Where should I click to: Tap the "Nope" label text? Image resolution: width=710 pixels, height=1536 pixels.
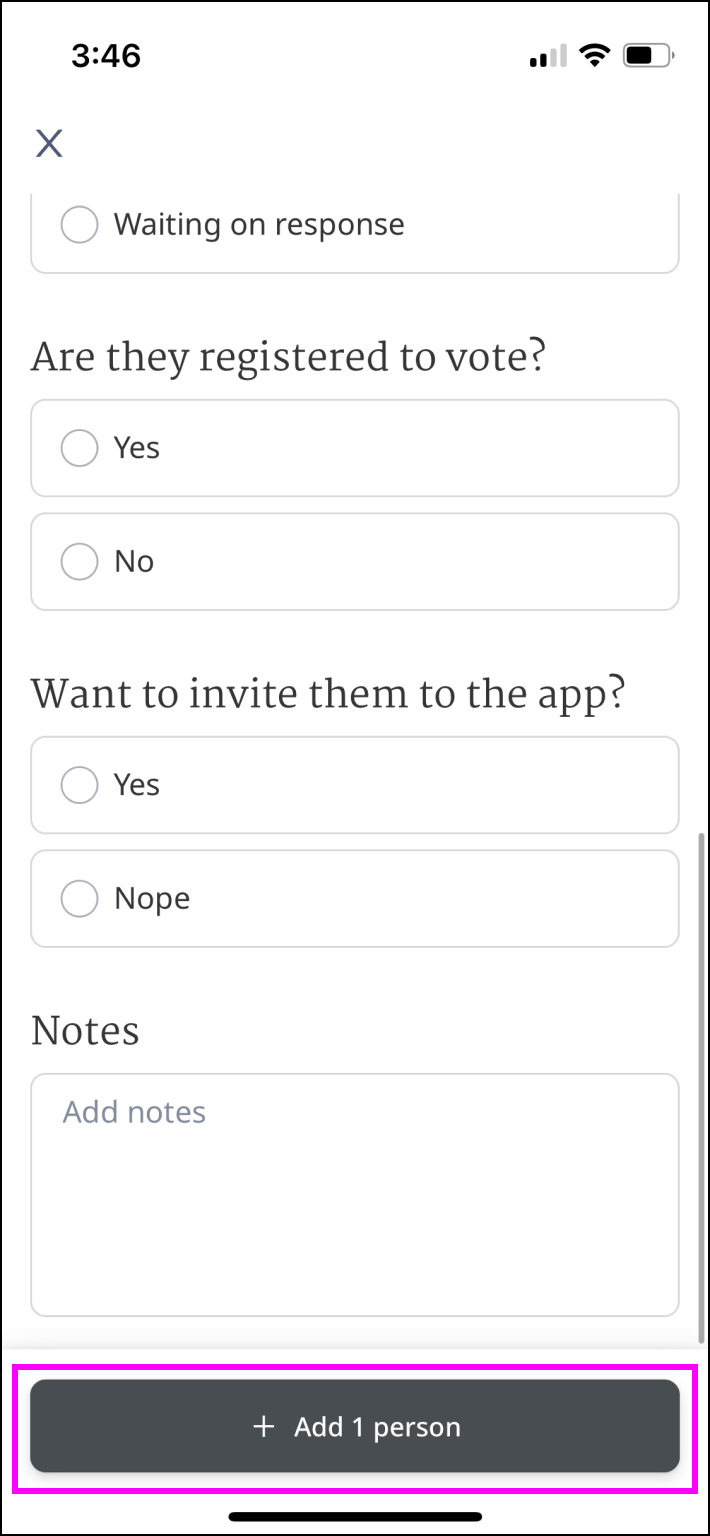152,898
